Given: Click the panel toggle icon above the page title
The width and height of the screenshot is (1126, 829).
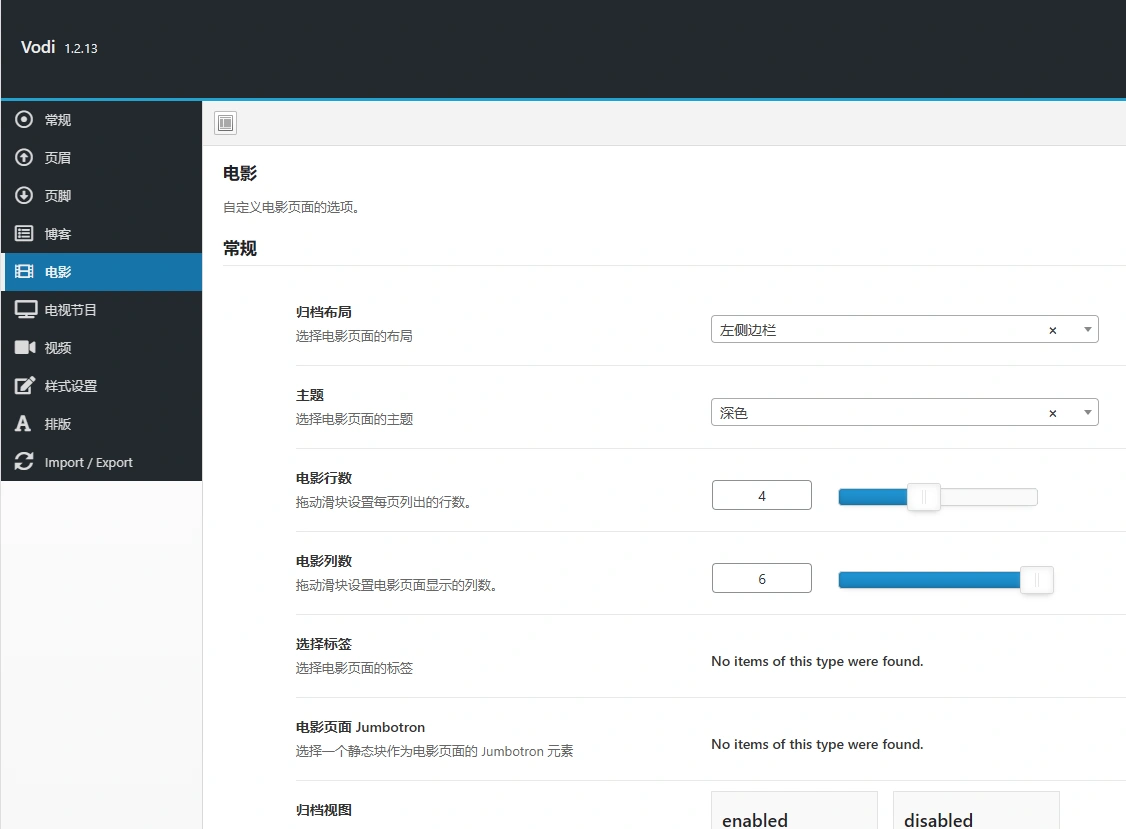Looking at the screenshot, I should tap(225, 122).
